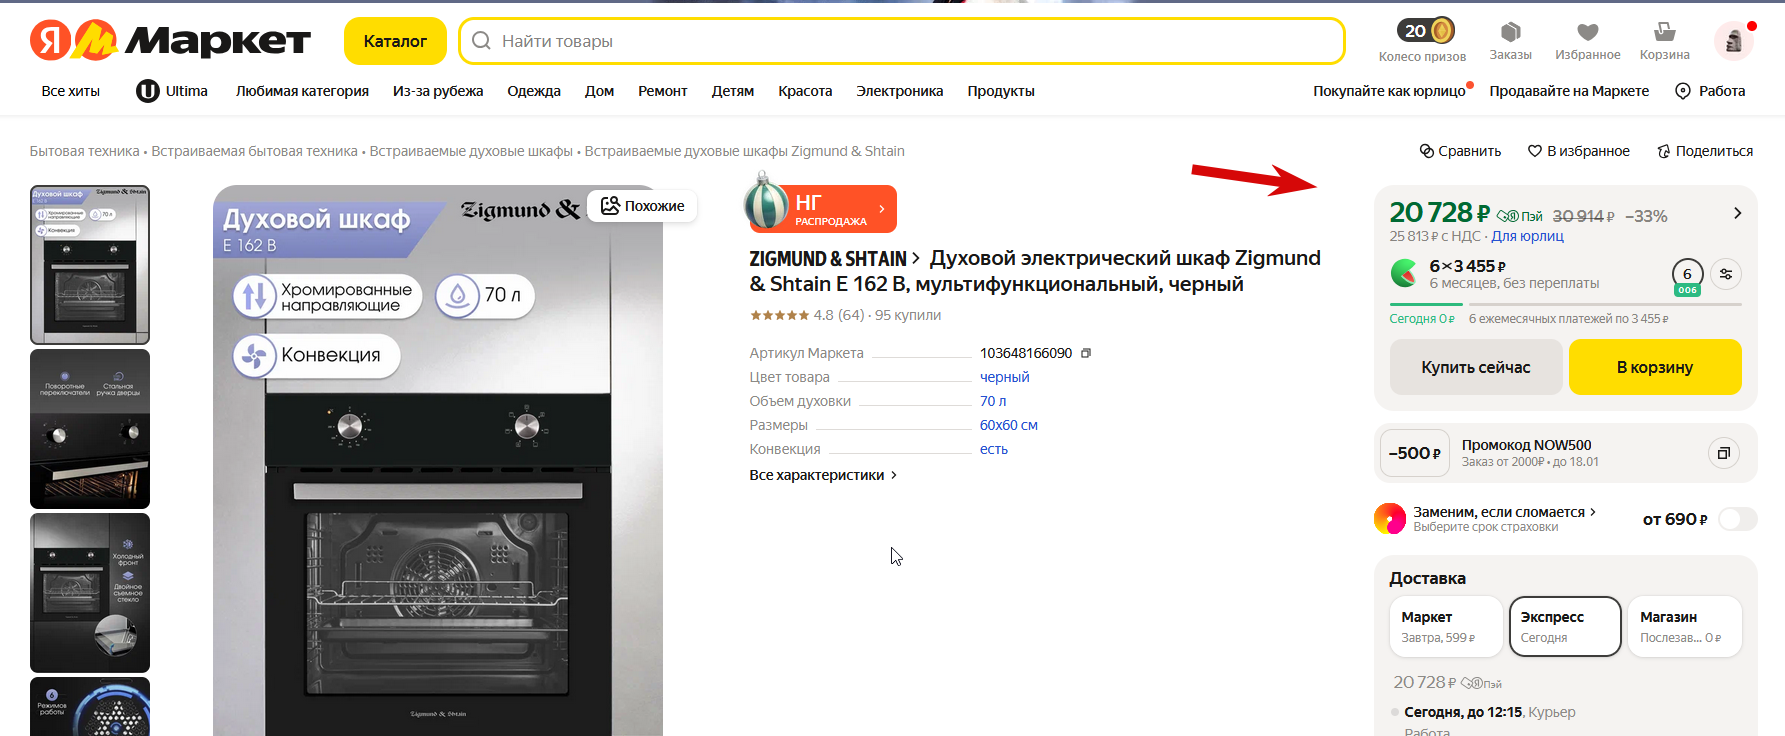
Task: Click the Найти товары search field
Action: (x=902, y=41)
